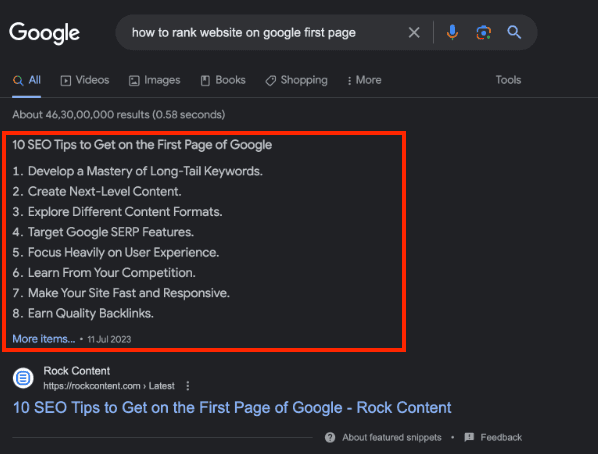This screenshot has width=598, height=454.
Task: Open the Tools options
Action: pyautogui.click(x=508, y=80)
